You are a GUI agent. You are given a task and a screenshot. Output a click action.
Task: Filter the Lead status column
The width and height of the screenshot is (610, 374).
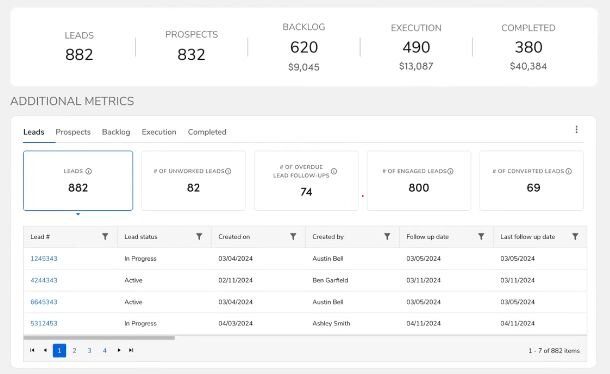pyautogui.click(x=199, y=237)
